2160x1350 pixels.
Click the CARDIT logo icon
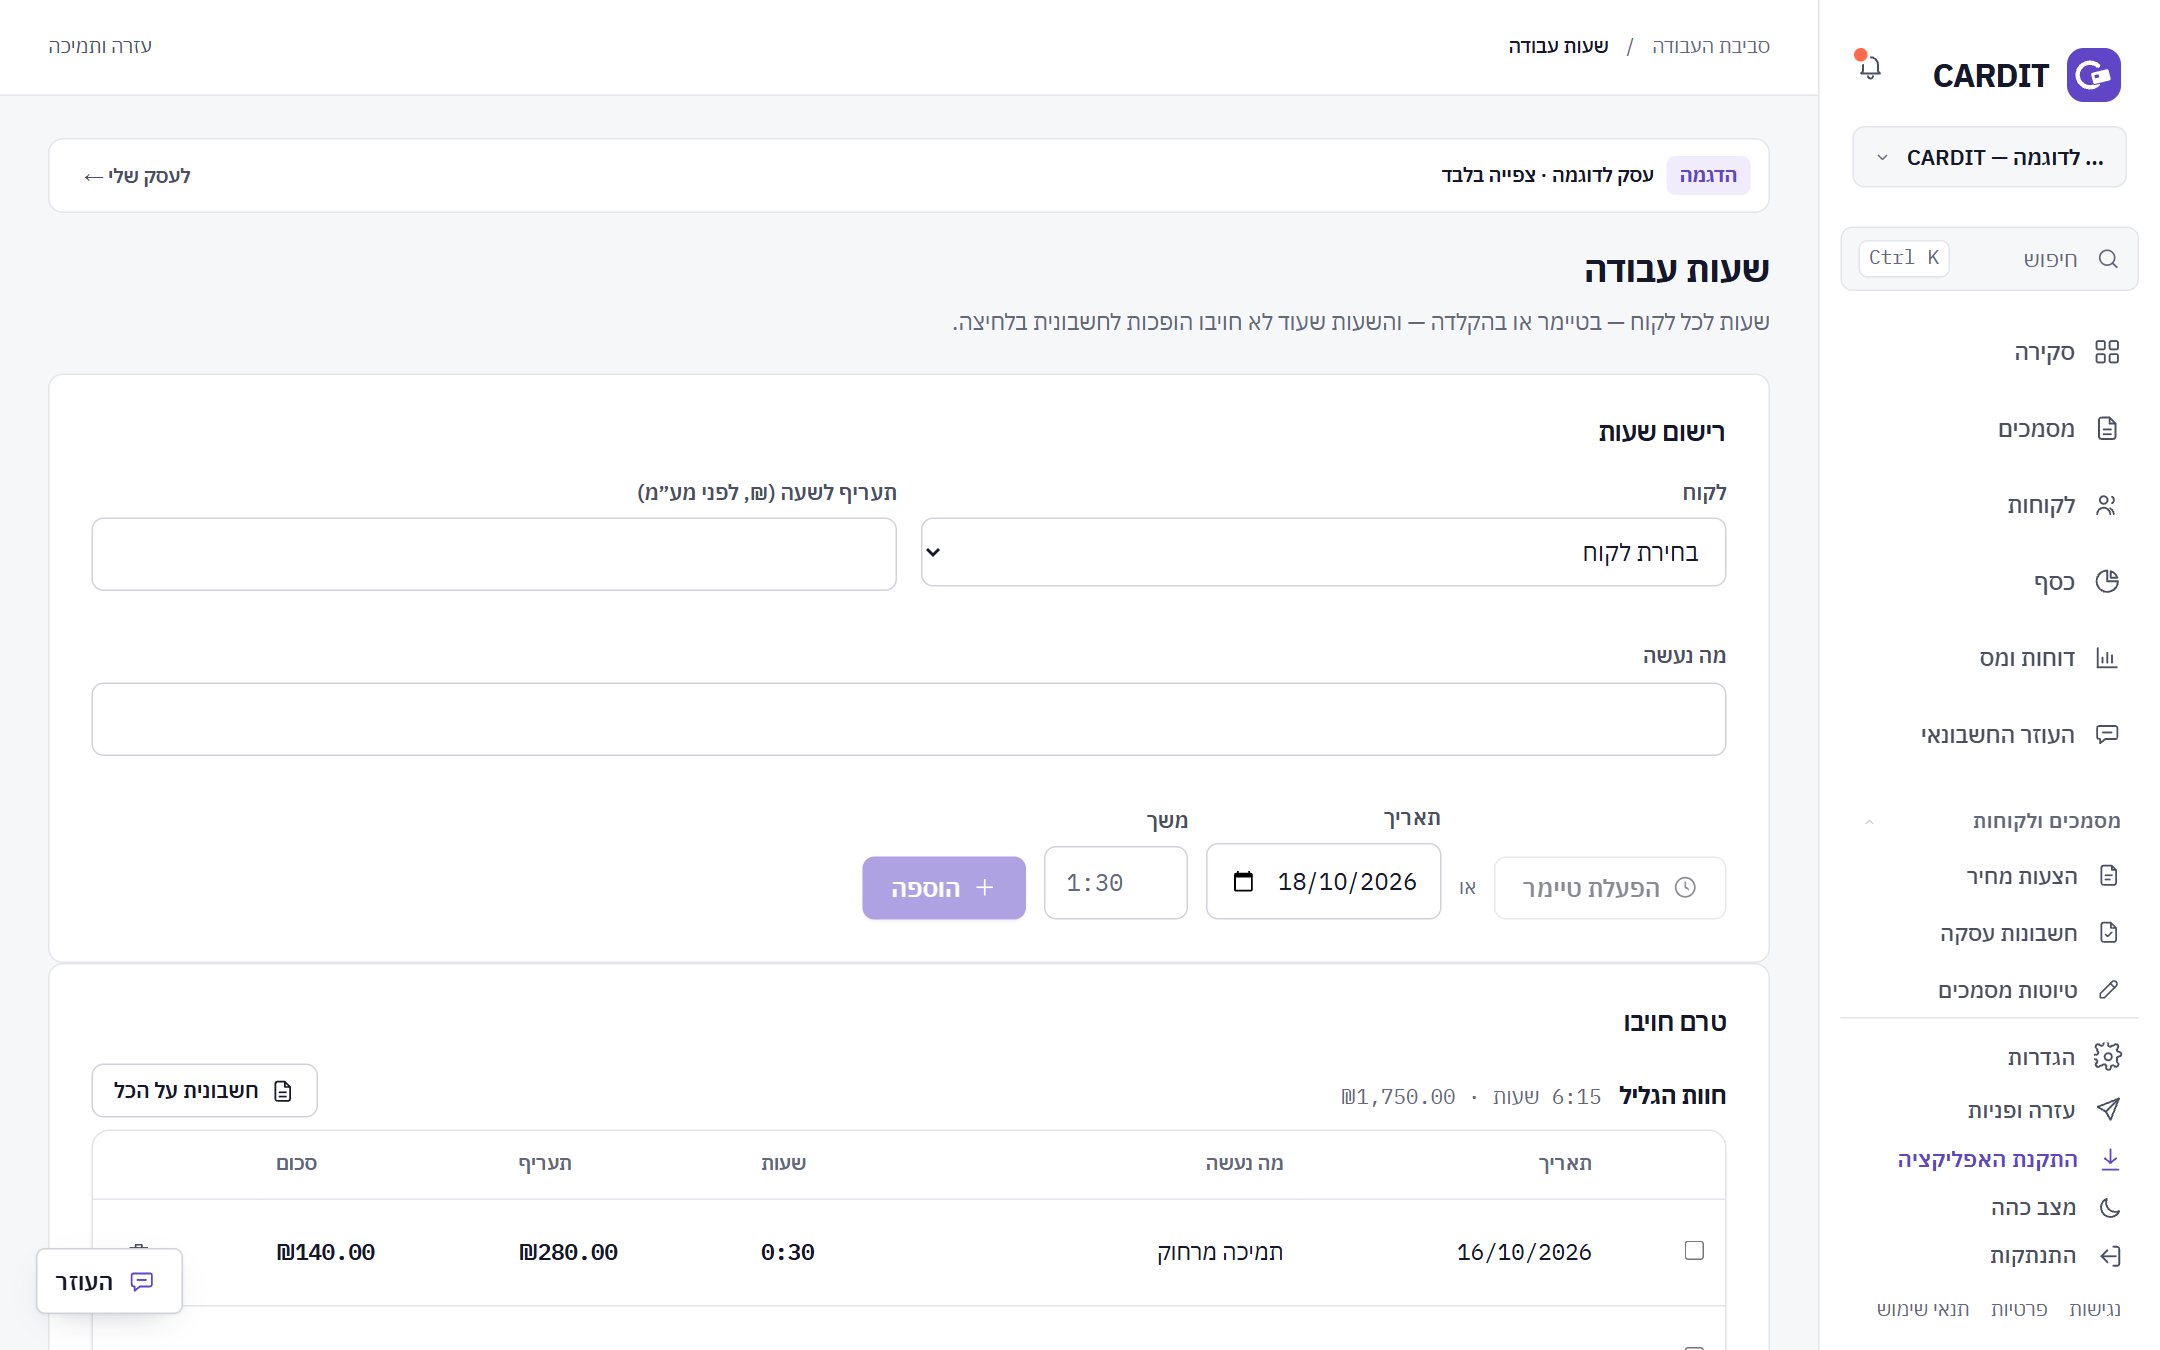point(2093,75)
